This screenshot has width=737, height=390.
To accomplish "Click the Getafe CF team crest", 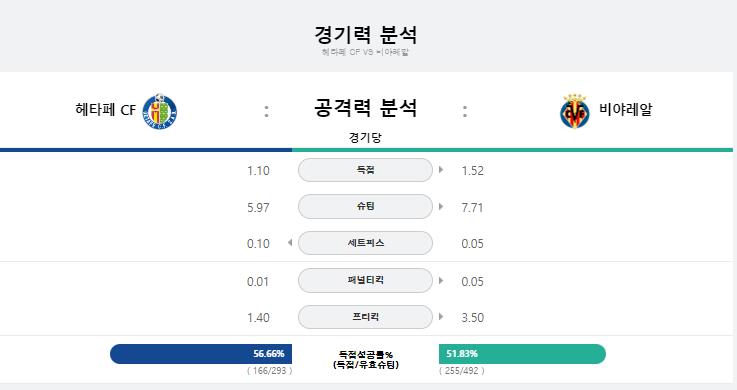I will pos(160,111).
